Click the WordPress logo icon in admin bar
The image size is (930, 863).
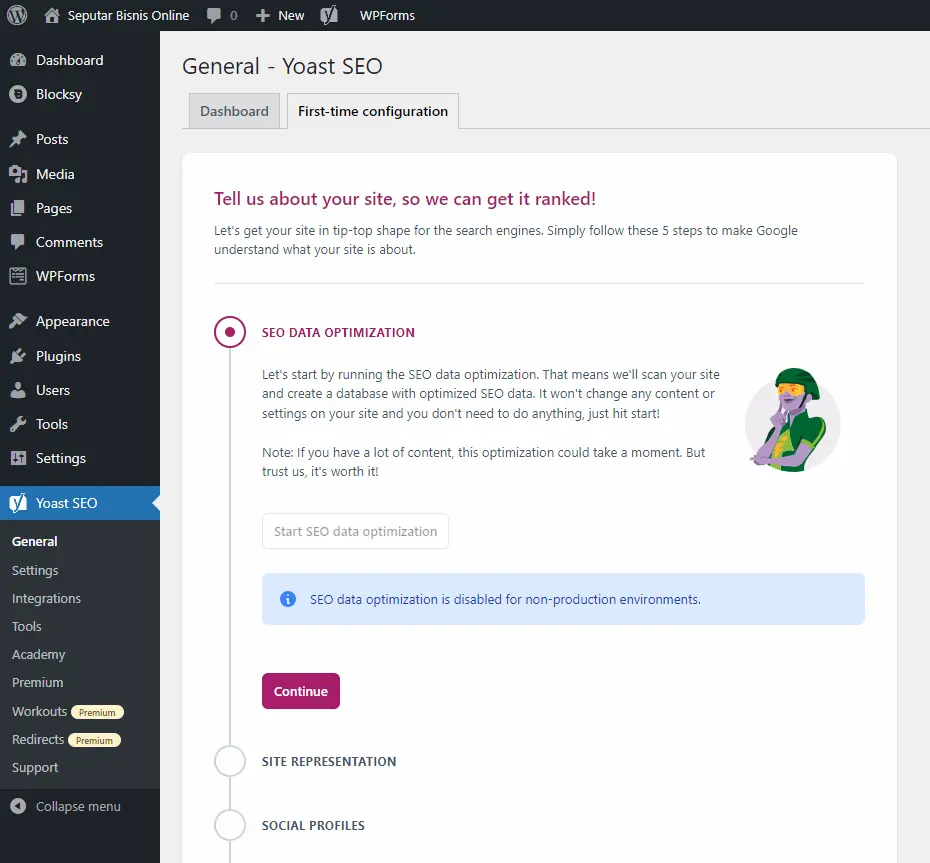click(x=17, y=15)
